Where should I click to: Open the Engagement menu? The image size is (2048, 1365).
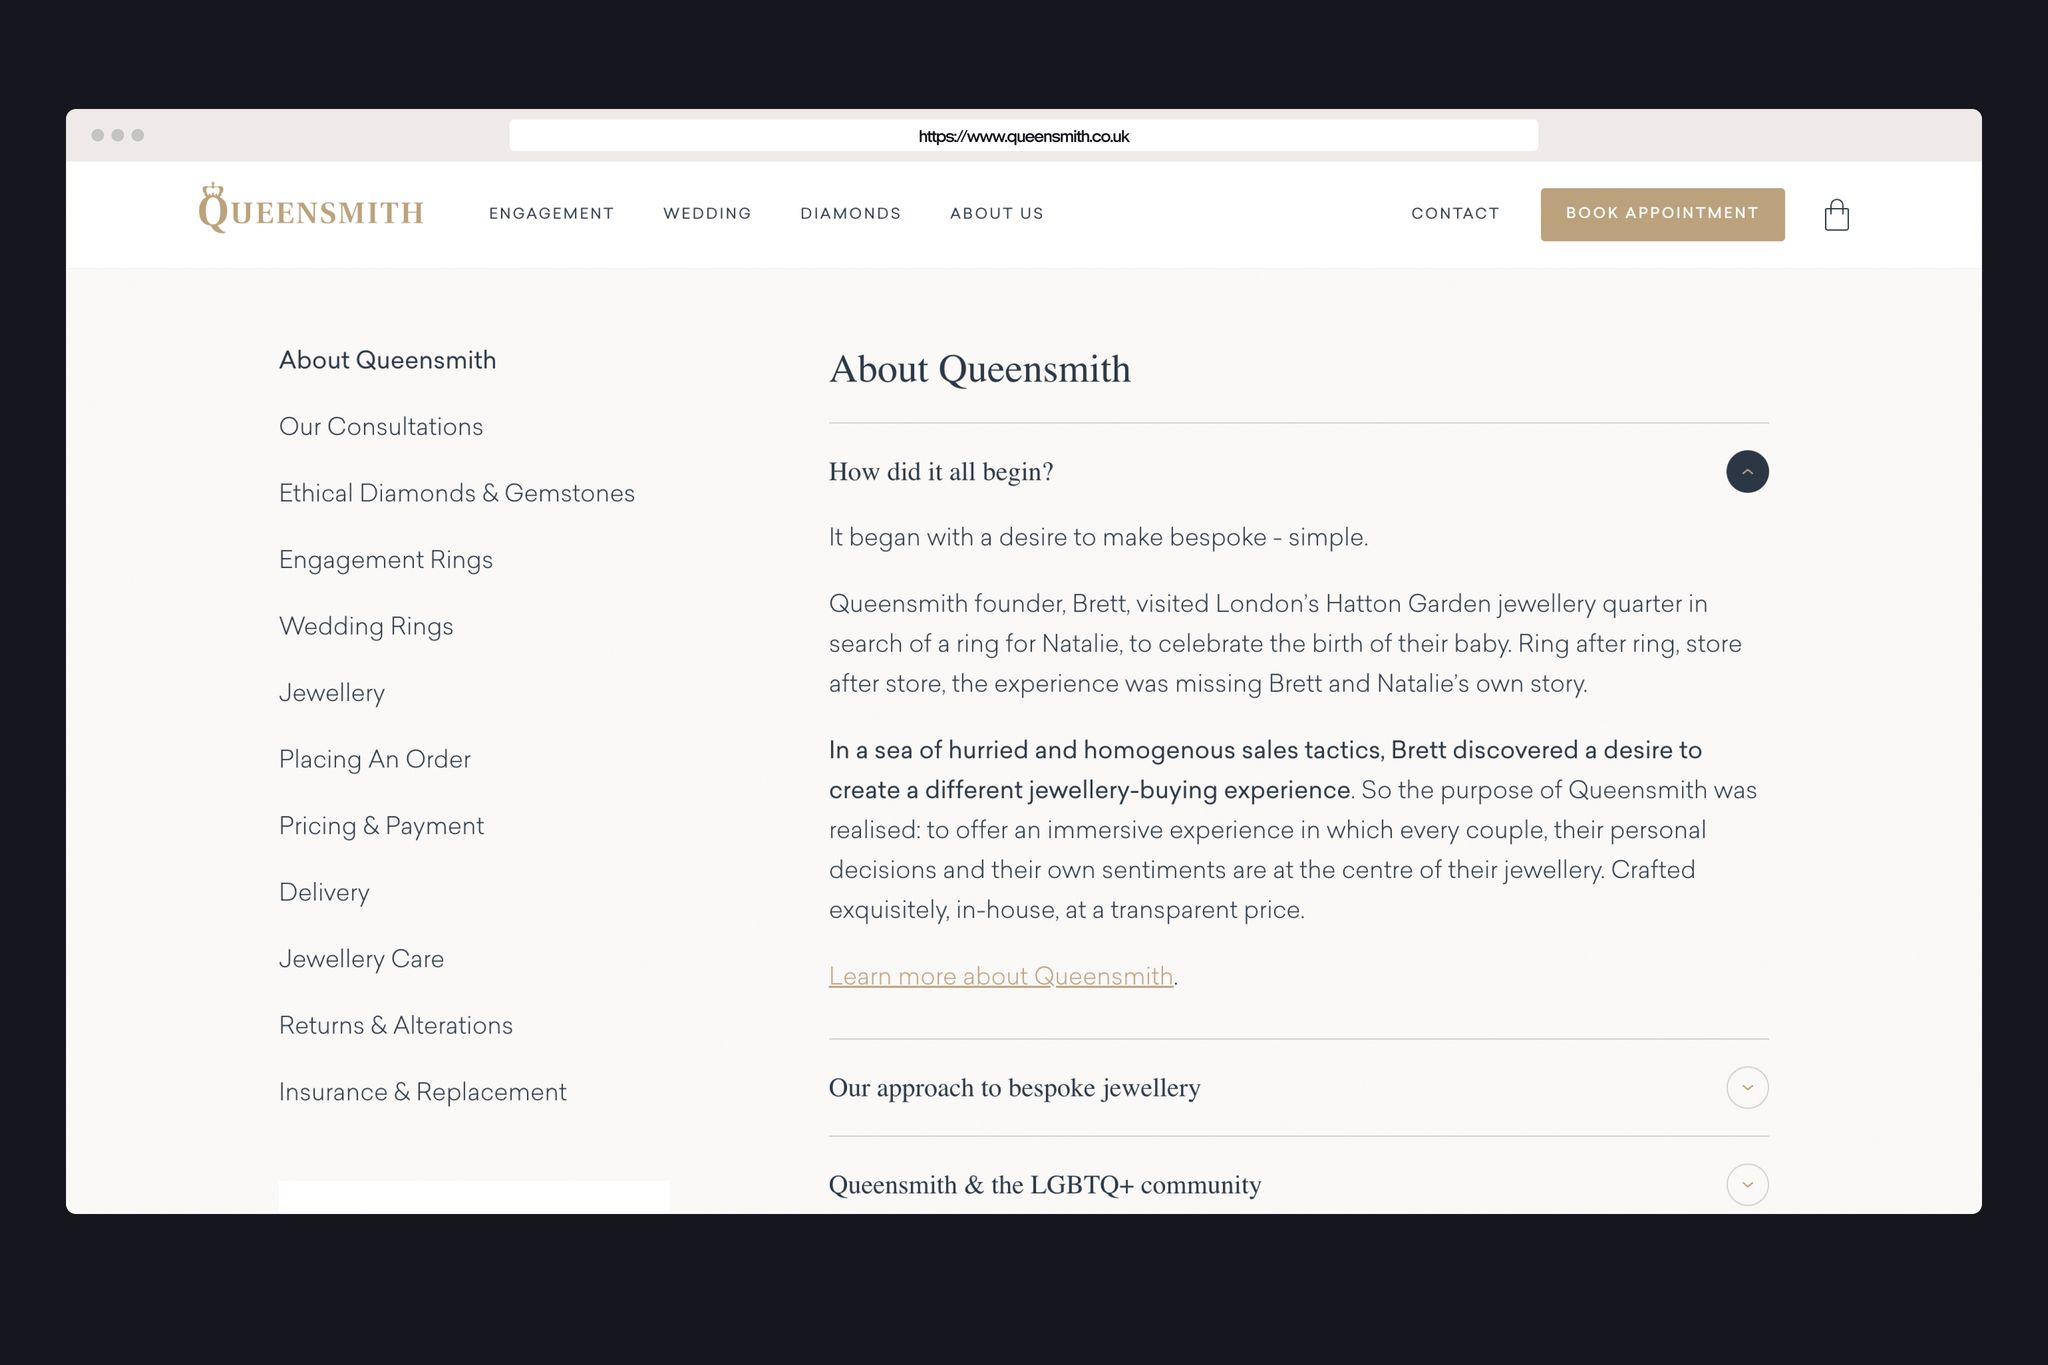click(551, 214)
